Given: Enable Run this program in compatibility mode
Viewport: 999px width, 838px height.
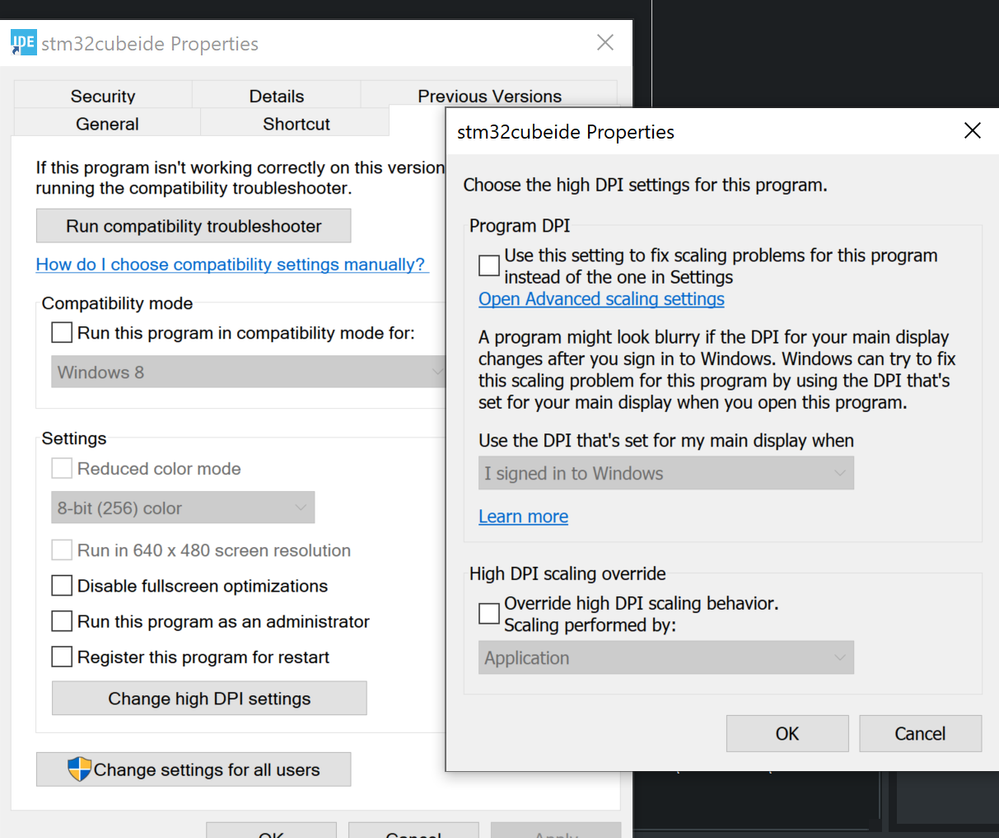Looking at the screenshot, I should tap(62, 333).
